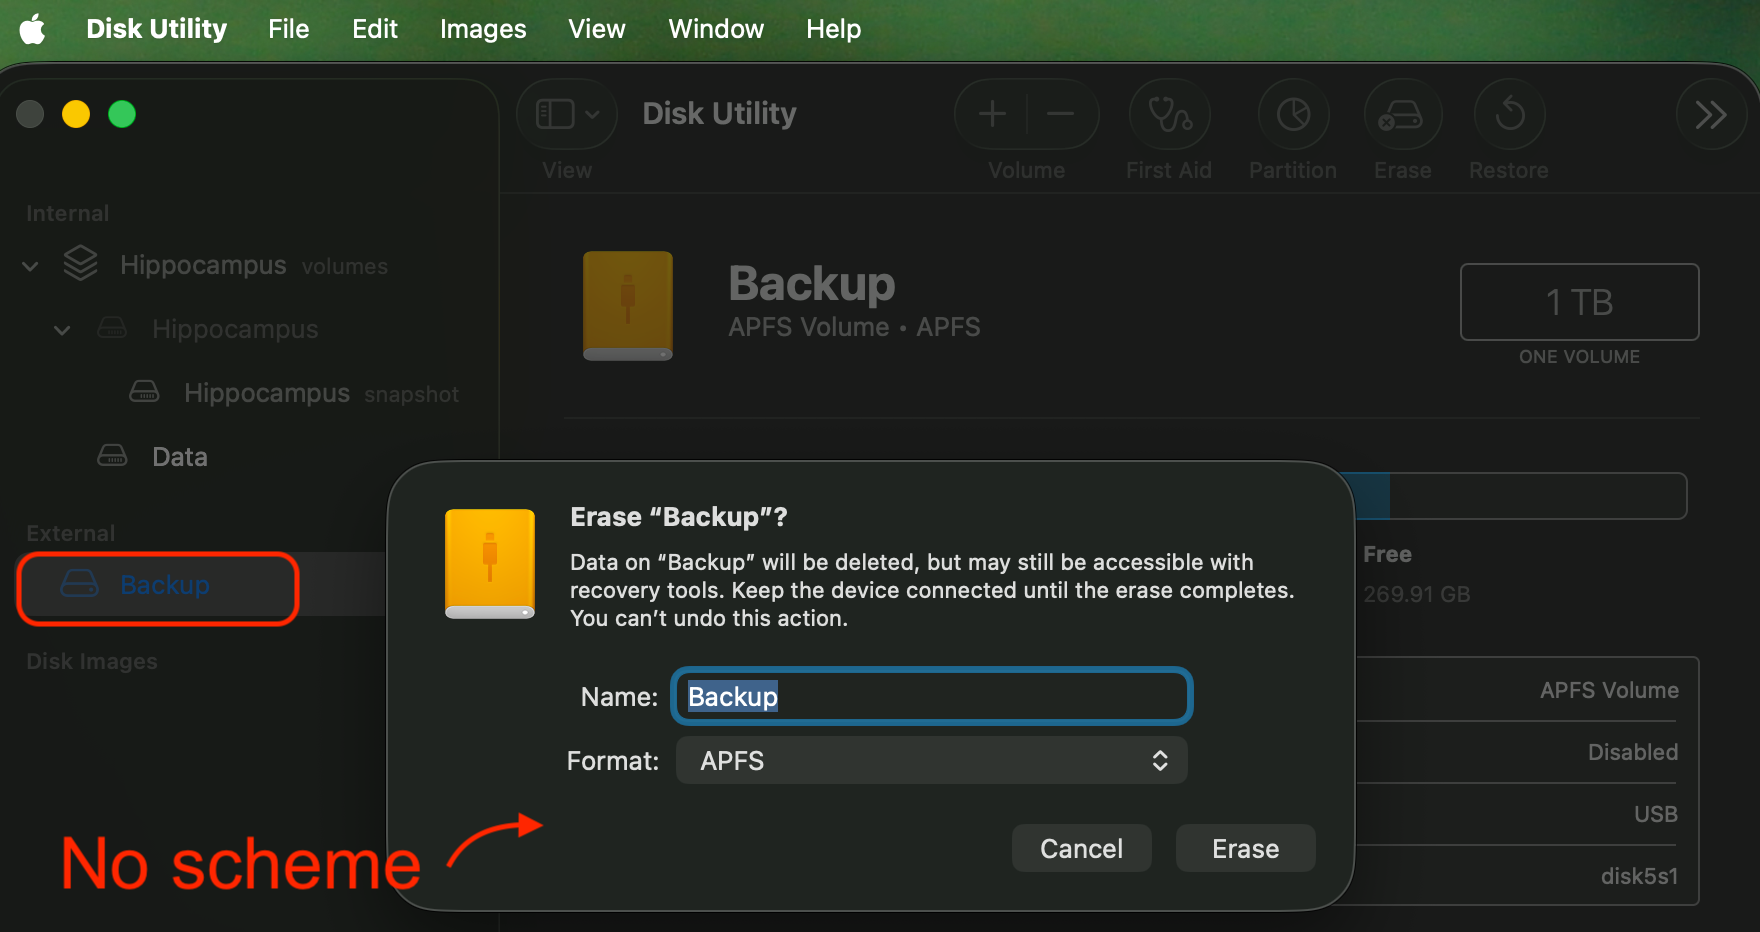Image resolution: width=1760 pixels, height=932 pixels.
Task: Open the Disk Utility app menu
Action: (x=157, y=29)
